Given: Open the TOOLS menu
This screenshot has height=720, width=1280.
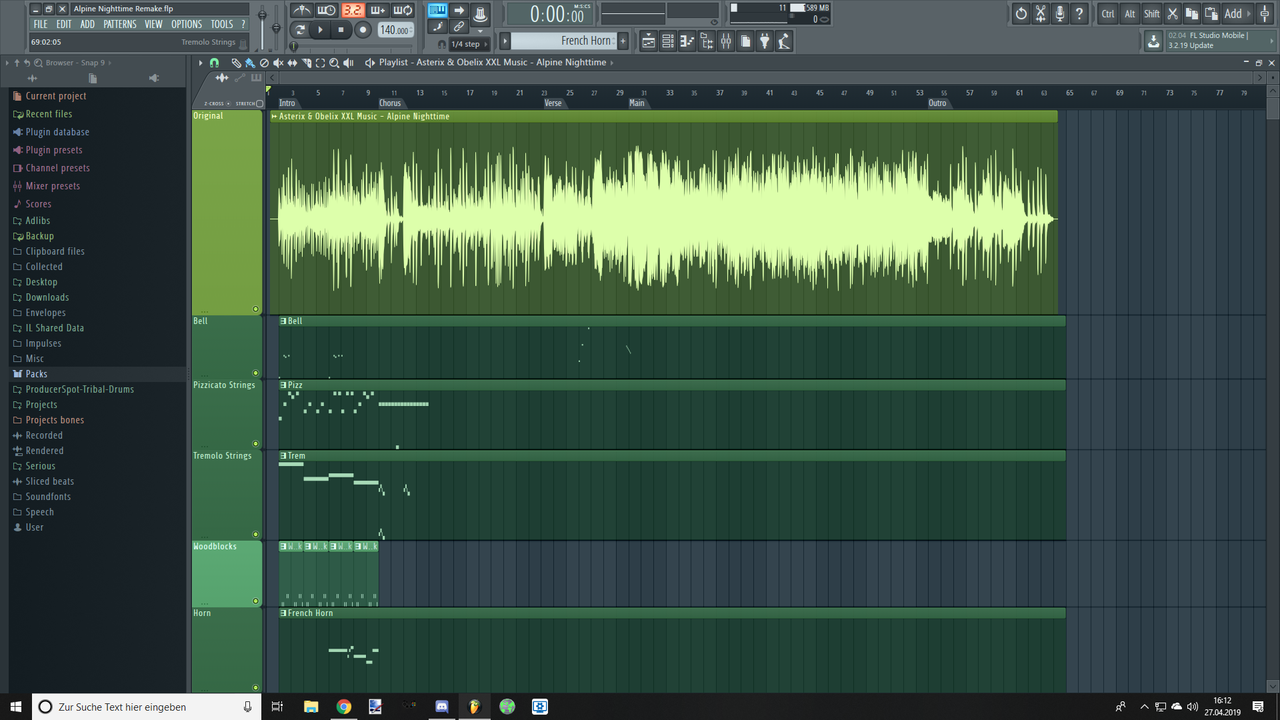Looking at the screenshot, I should [221, 24].
